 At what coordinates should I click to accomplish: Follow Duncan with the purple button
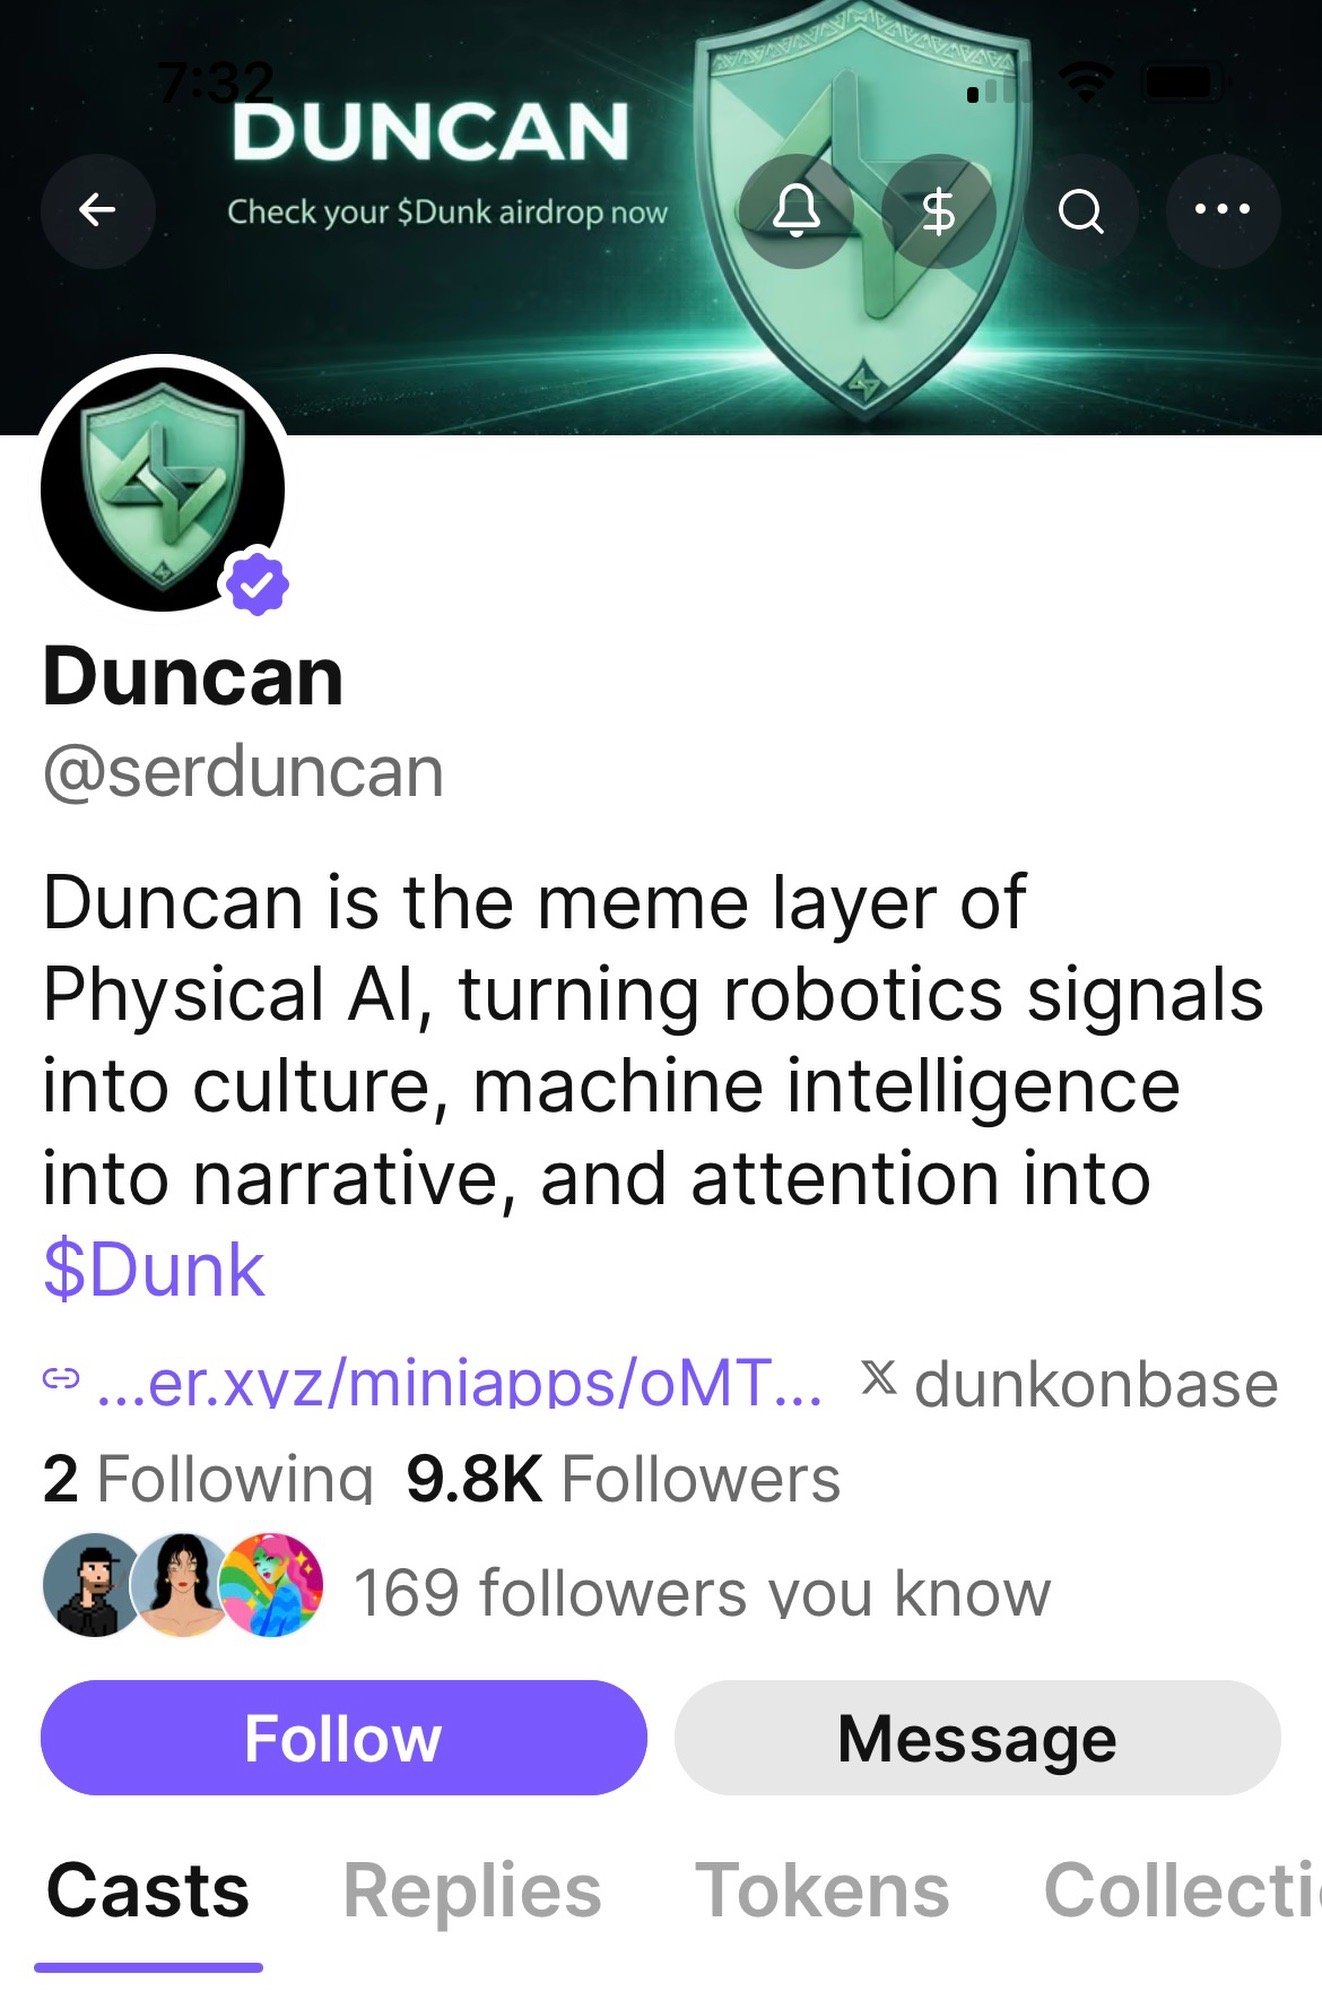[x=343, y=1738]
